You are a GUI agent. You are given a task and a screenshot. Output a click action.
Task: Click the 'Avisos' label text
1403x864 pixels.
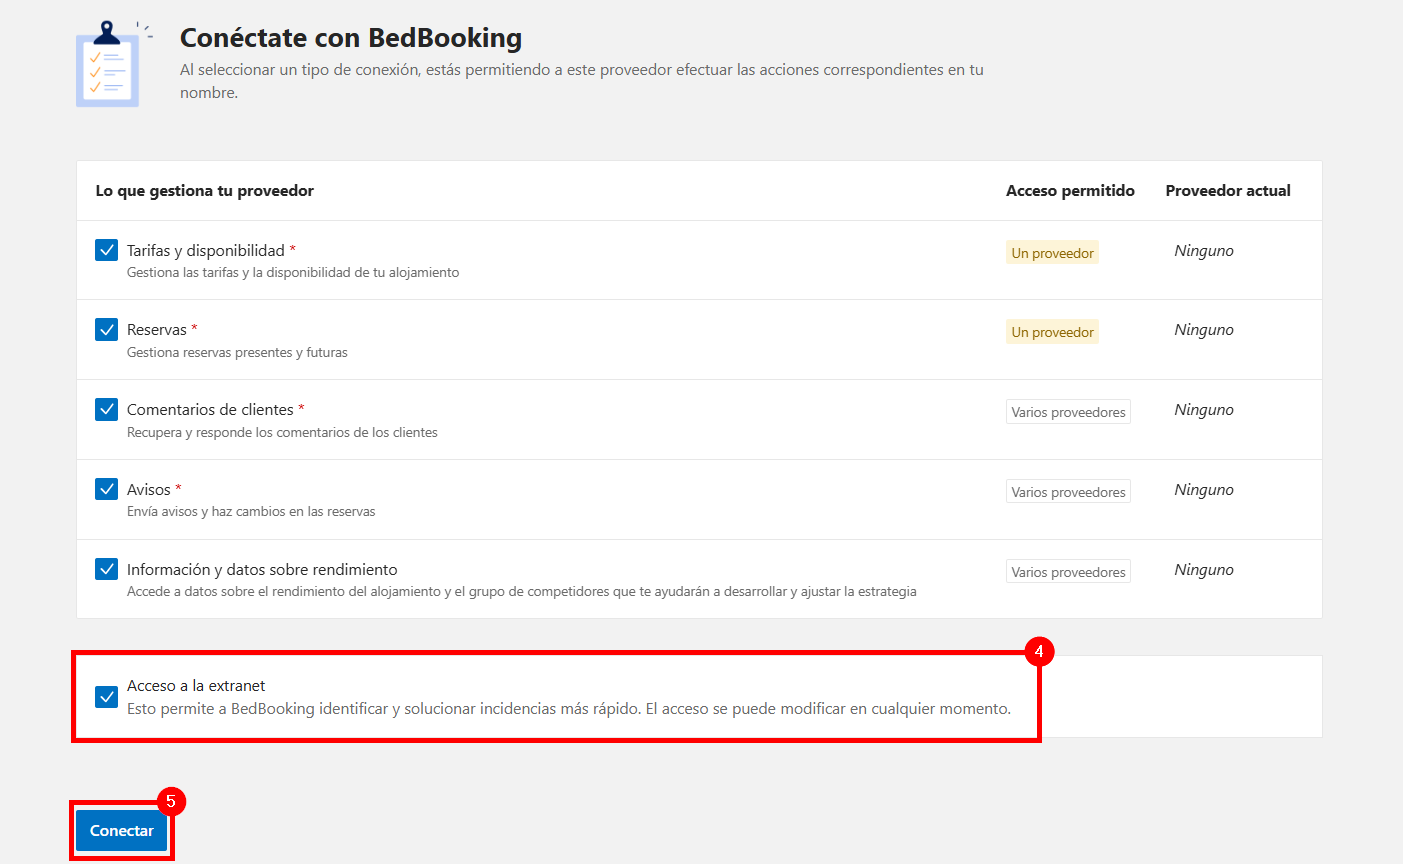click(149, 489)
